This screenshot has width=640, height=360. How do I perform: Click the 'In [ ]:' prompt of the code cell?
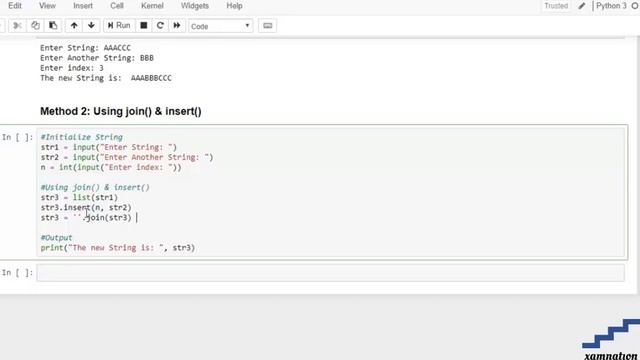pyautogui.click(x=18, y=137)
